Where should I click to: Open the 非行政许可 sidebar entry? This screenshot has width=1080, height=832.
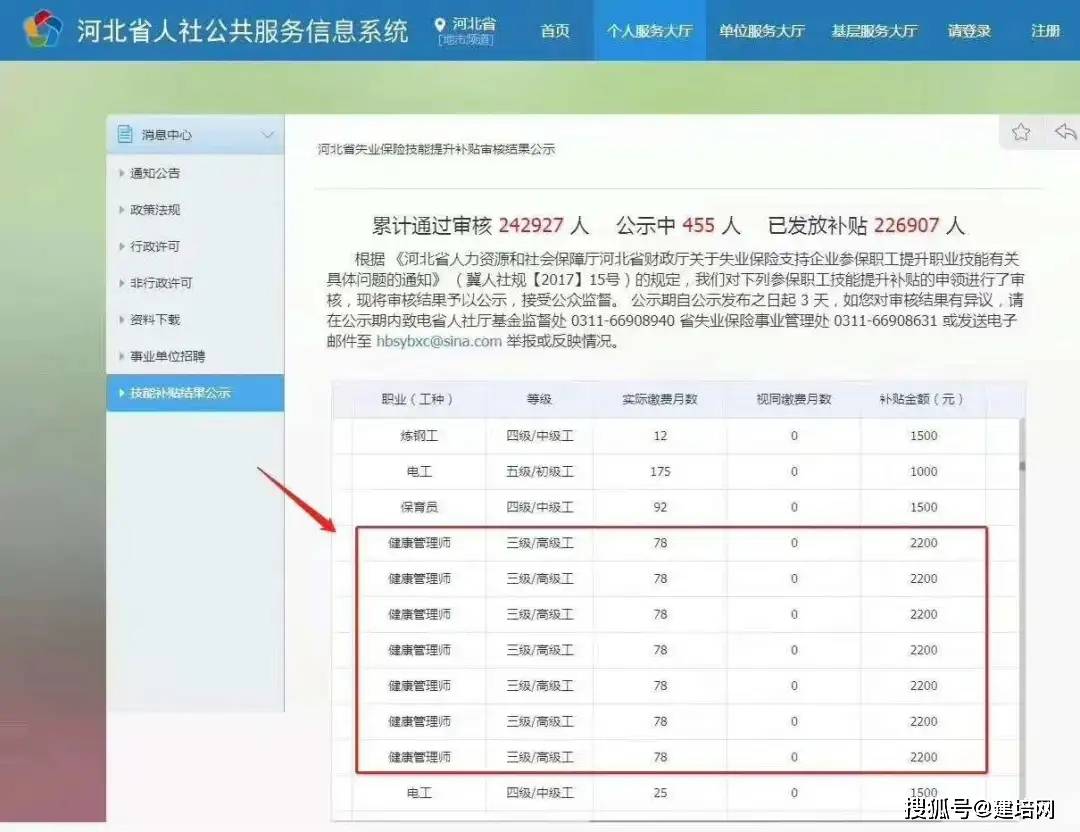click(x=161, y=283)
